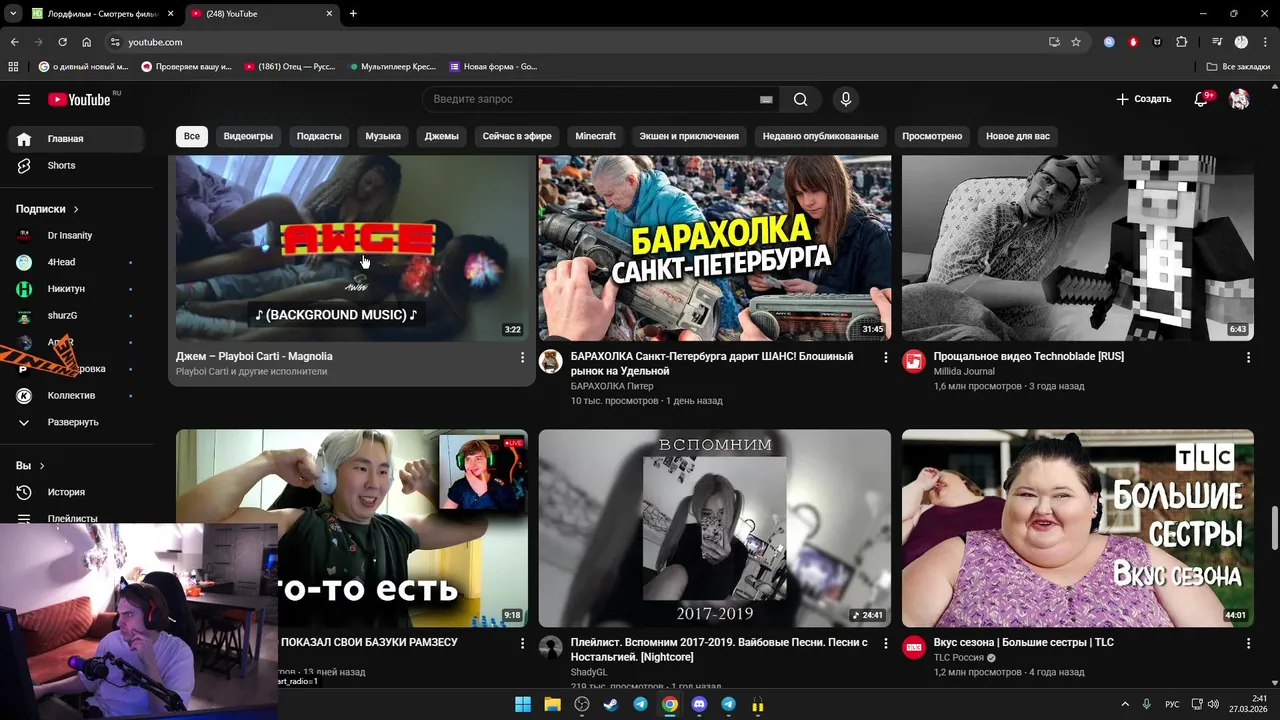Expand the Подписки section arrow
1280x720 pixels.
[76, 209]
